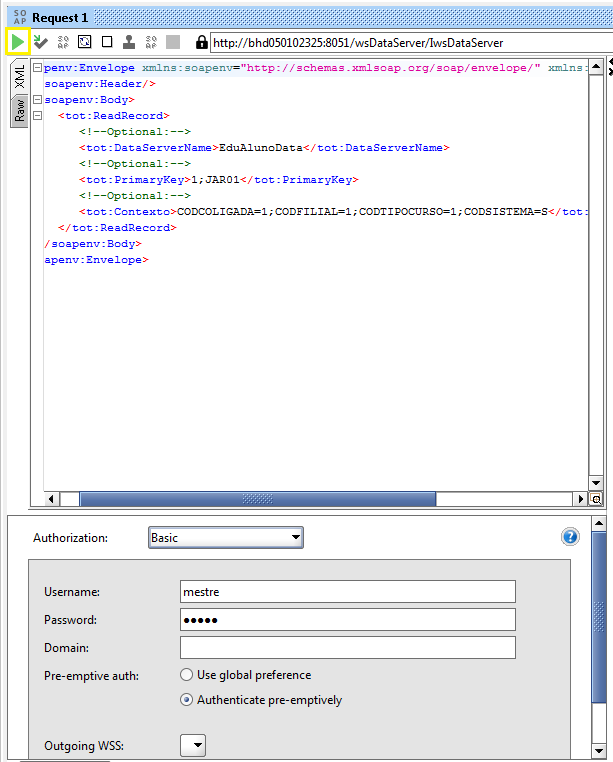
Task: Click the 1;JAR01 primary key value
Action: pos(215,180)
